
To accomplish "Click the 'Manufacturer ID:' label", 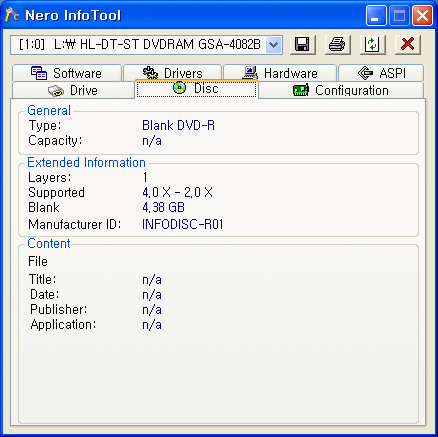I will [x=74, y=224].
